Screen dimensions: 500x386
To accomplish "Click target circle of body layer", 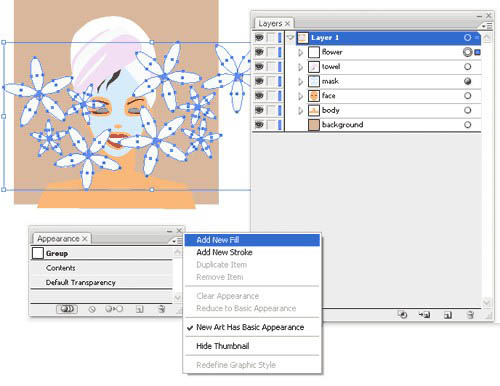I will pos(467,110).
